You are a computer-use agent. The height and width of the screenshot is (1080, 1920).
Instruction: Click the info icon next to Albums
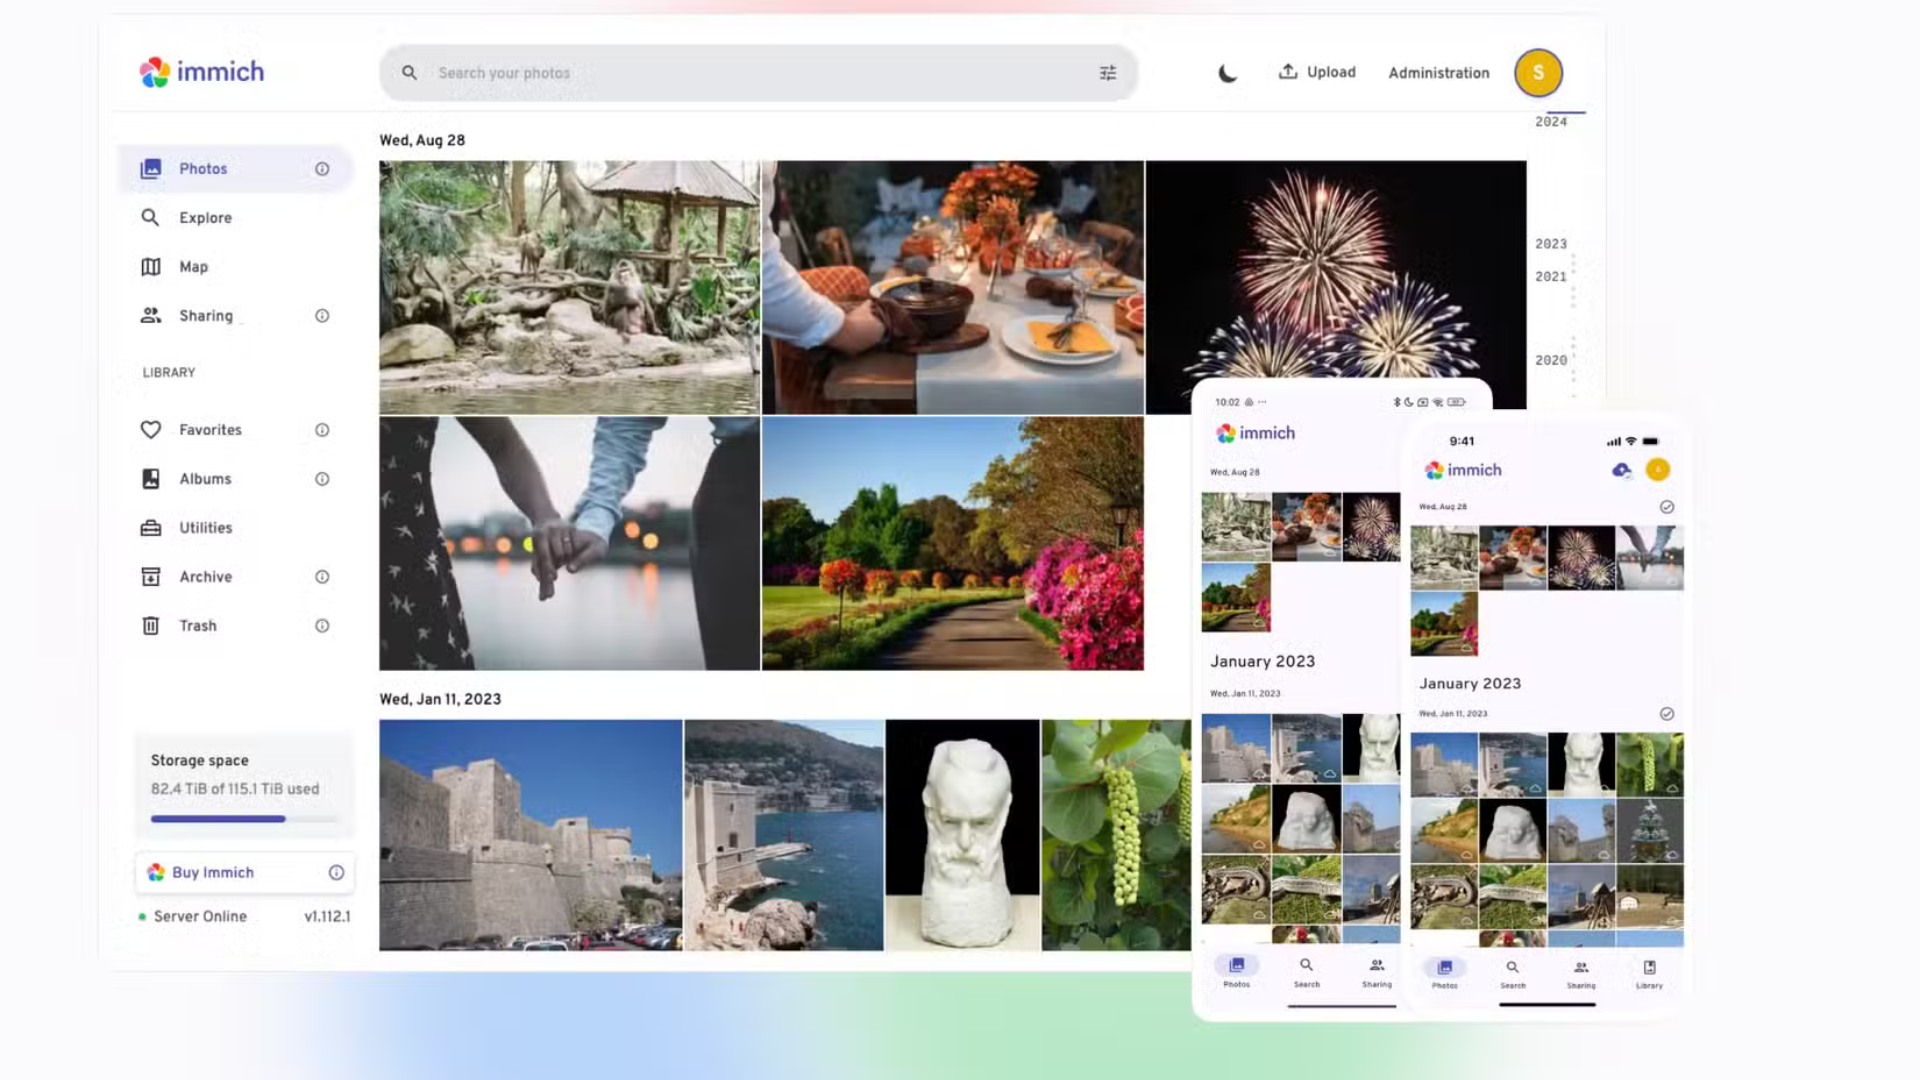click(322, 479)
